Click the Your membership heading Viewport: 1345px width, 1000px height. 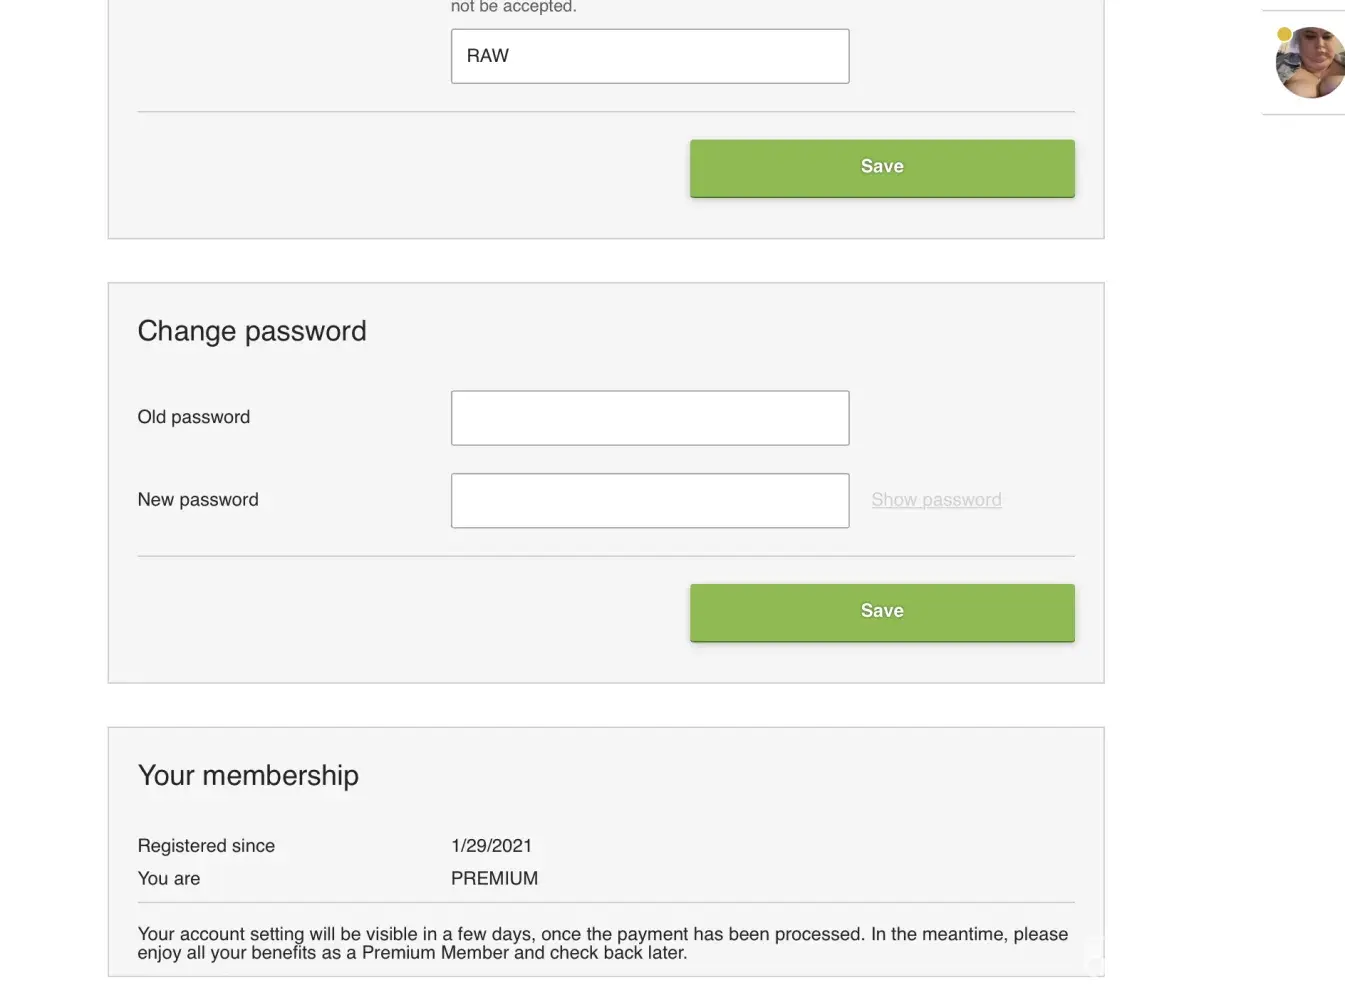pos(248,776)
